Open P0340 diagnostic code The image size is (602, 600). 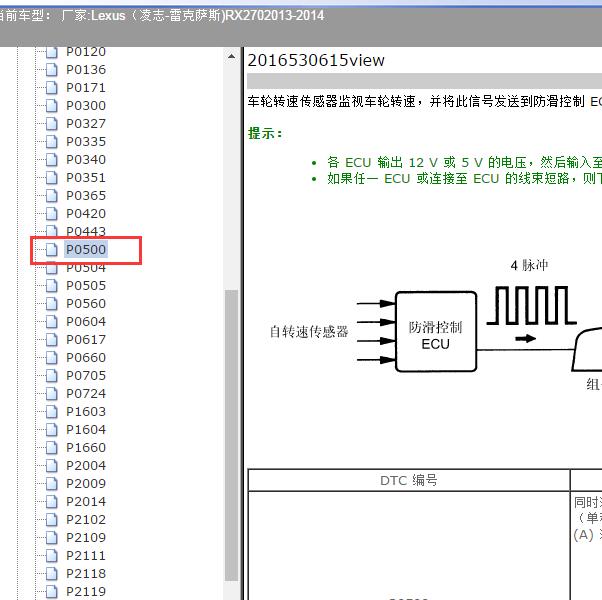pyautogui.click(x=86, y=159)
